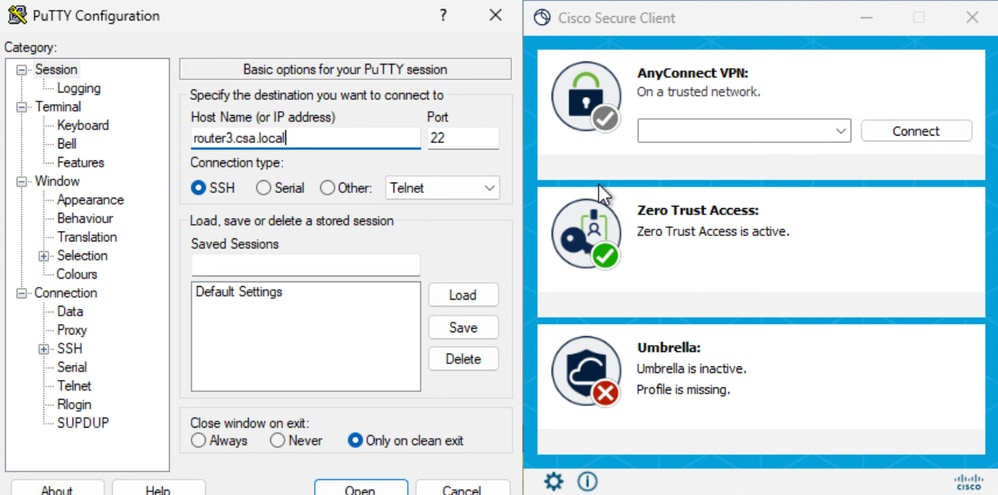Expand the Selection tree node
This screenshot has height=495, width=998.
(x=44, y=256)
